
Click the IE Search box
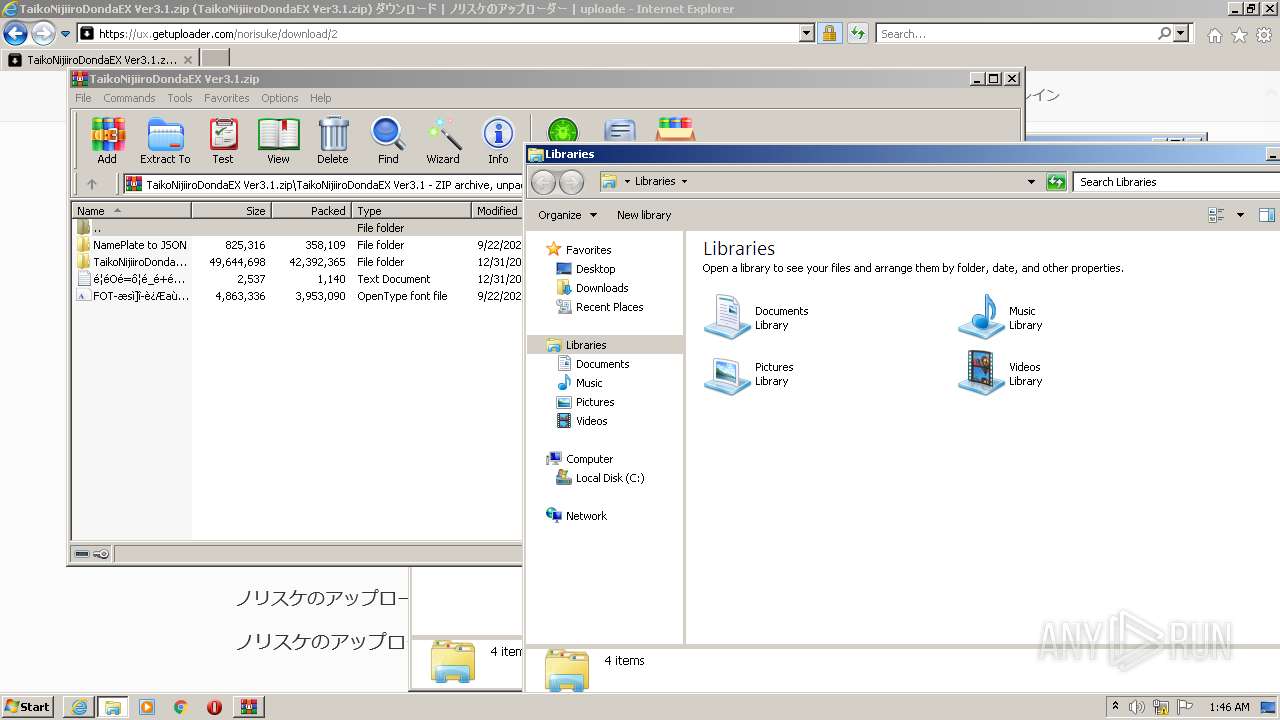click(1016, 33)
